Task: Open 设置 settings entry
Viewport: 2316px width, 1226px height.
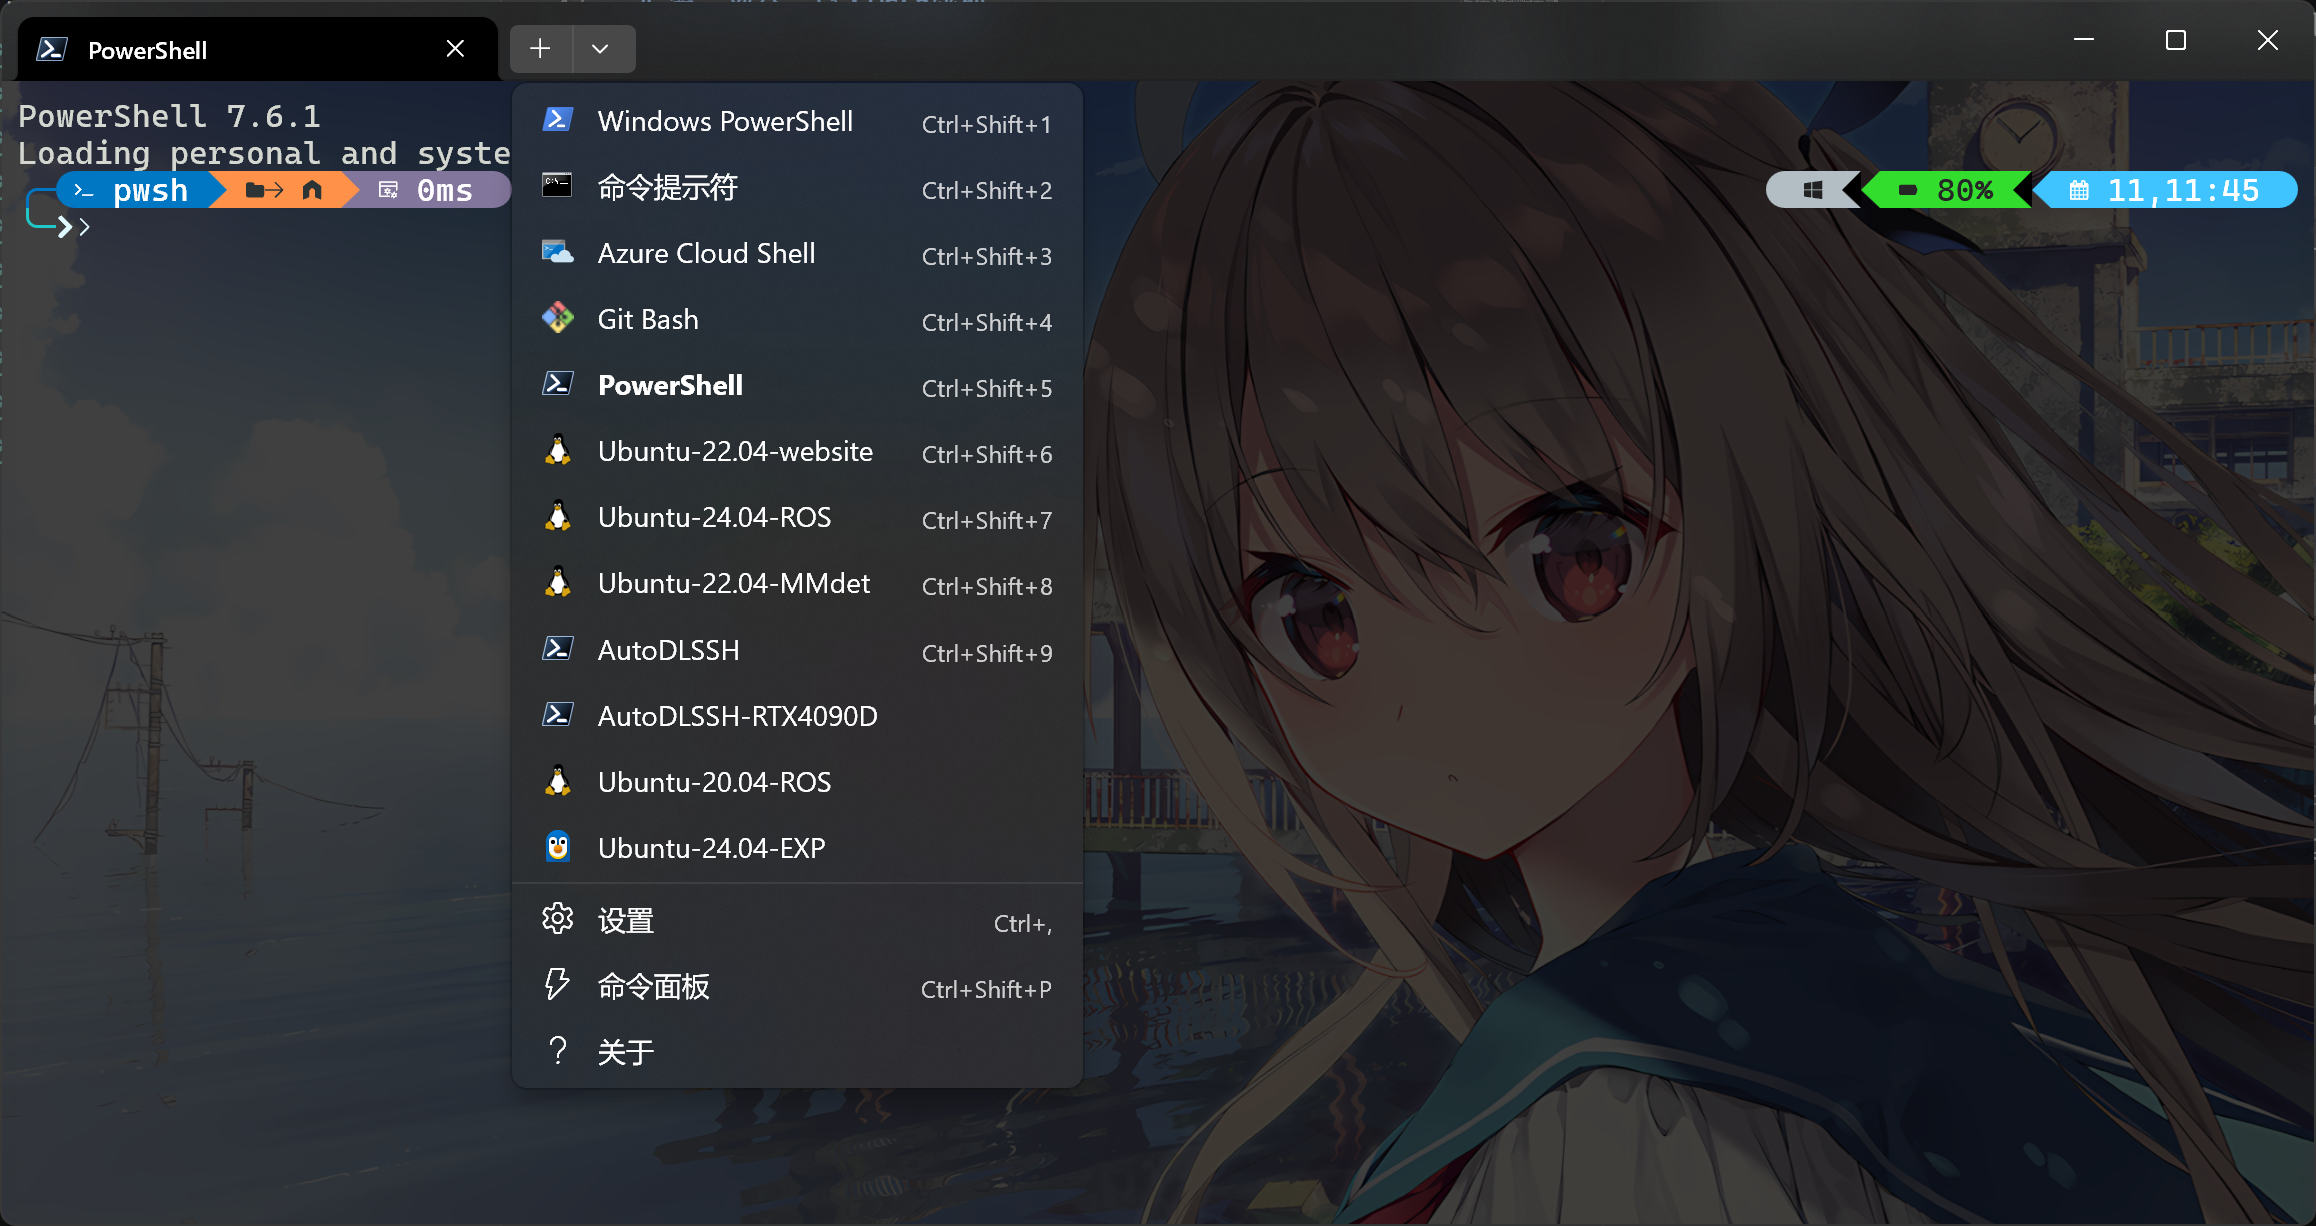Action: point(797,920)
